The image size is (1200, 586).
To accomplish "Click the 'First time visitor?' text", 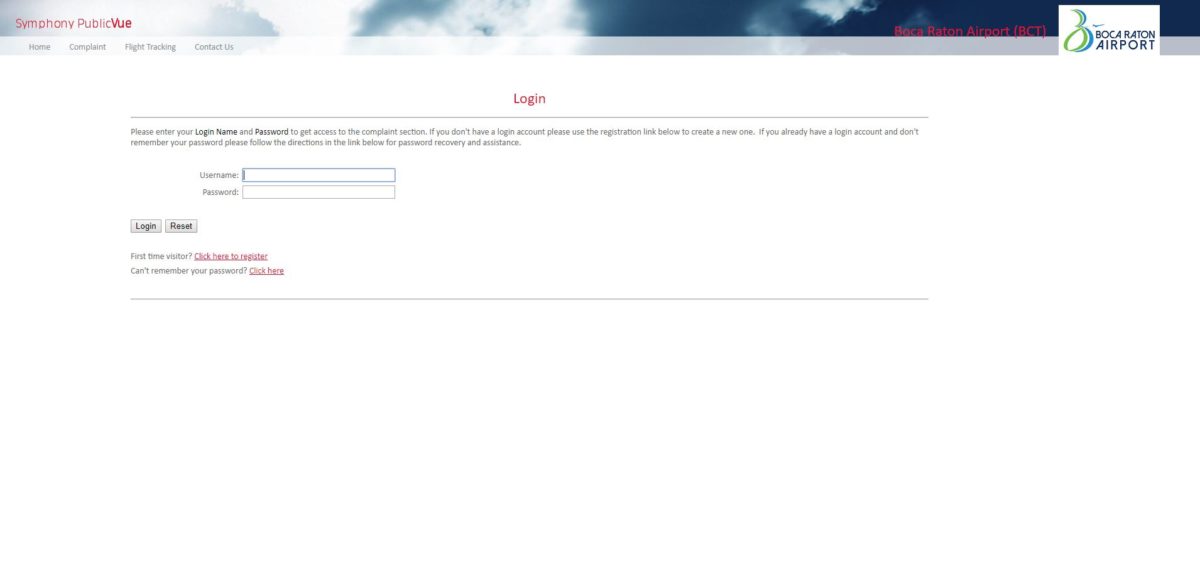I will point(161,257).
